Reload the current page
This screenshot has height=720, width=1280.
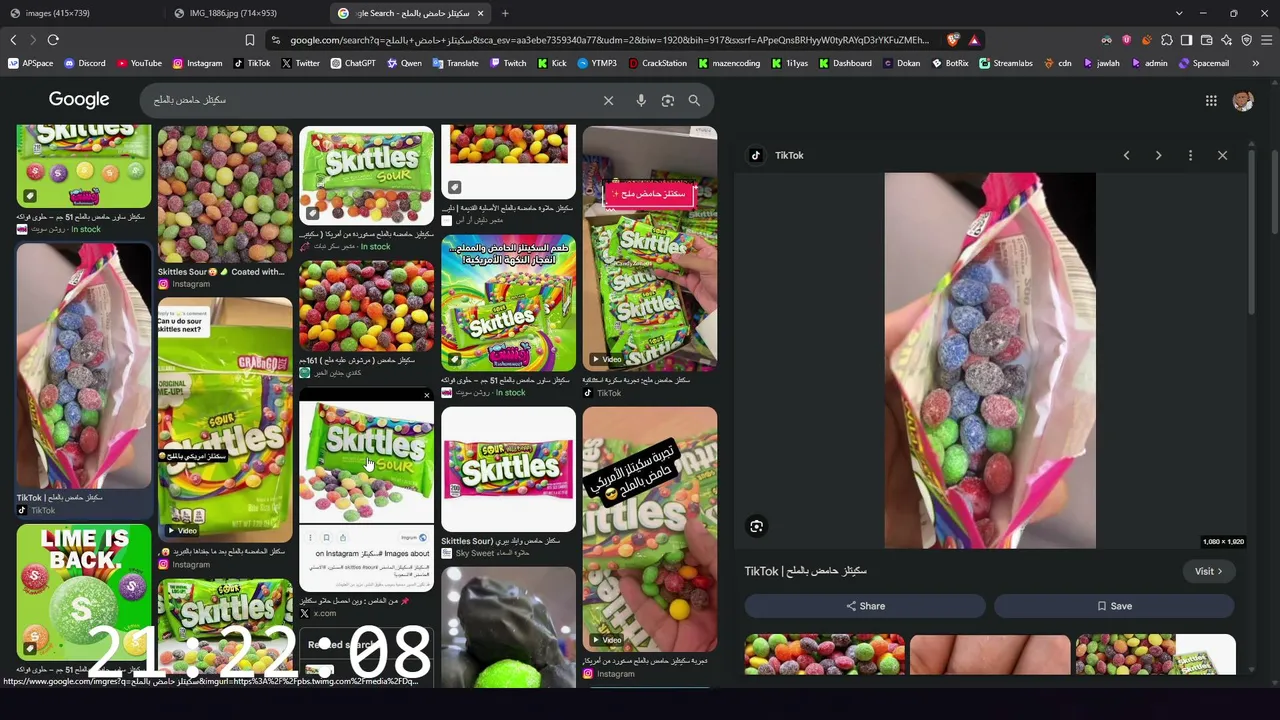click(53, 40)
